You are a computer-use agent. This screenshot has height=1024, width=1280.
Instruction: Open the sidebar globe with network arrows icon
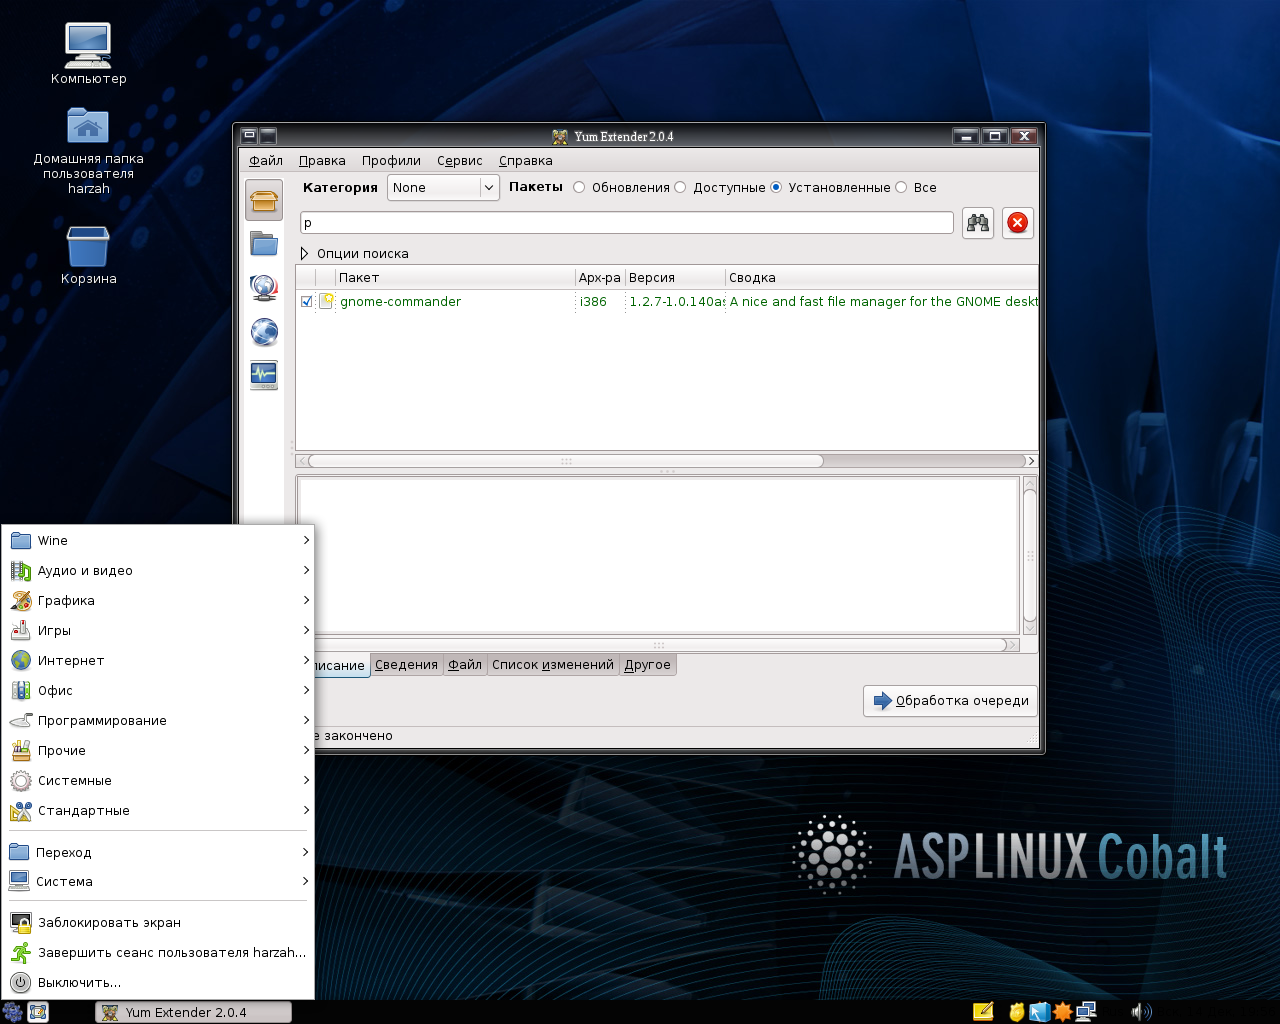[264, 288]
